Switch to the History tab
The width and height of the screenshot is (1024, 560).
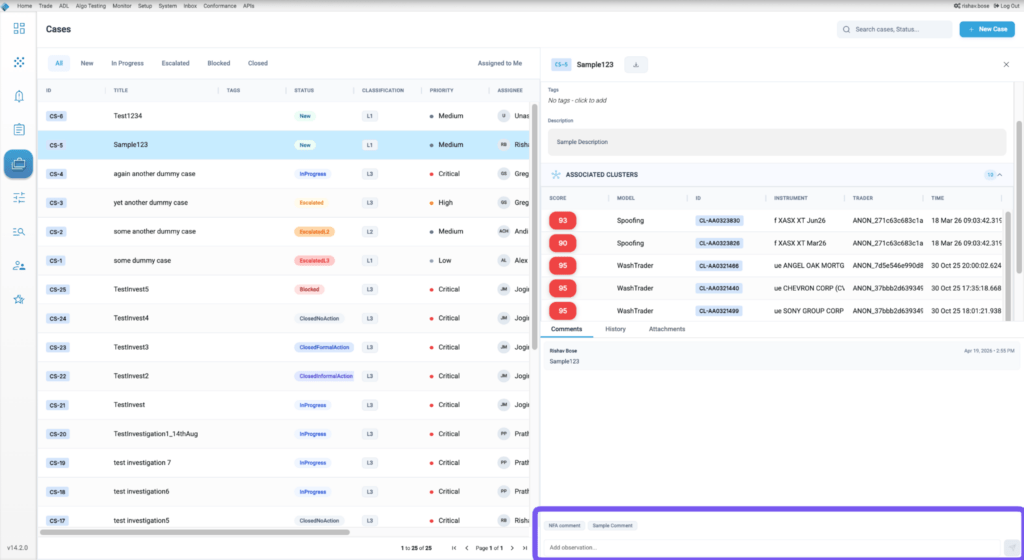pyautogui.click(x=615, y=329)
